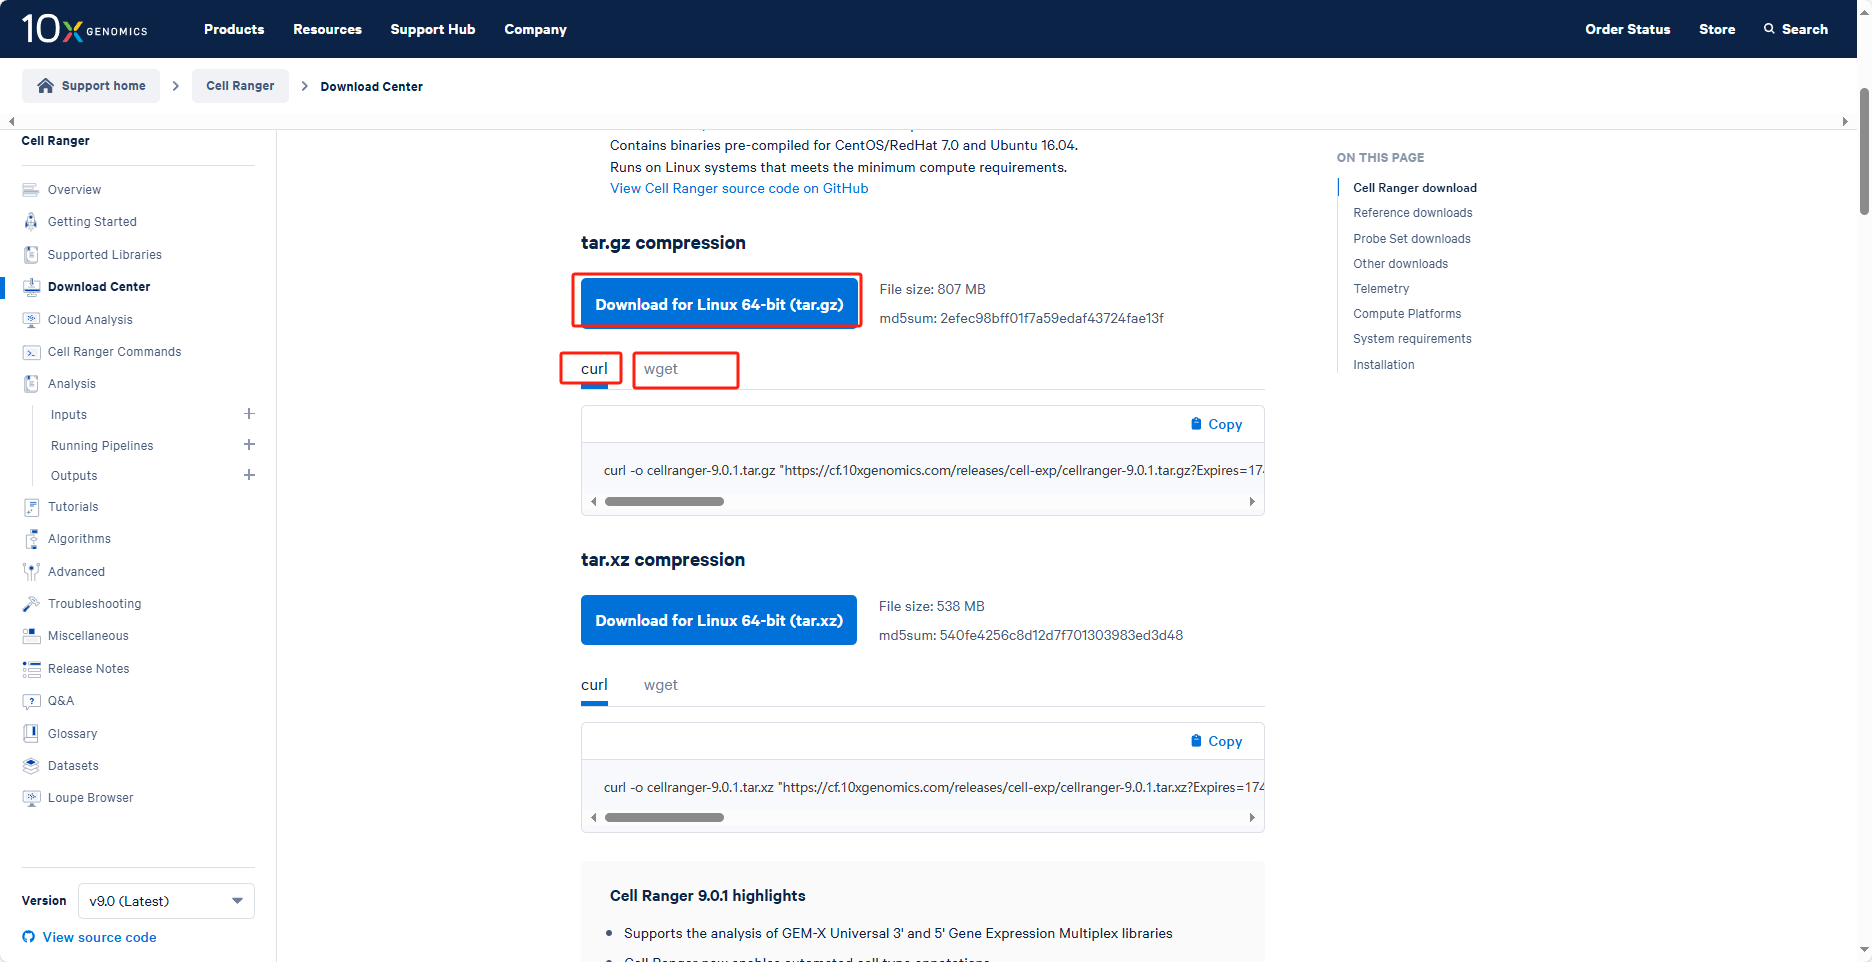1872x962 pixels.
Task: Click the tar.gz code box horizontal scrollbar
Action: point(664,501)
